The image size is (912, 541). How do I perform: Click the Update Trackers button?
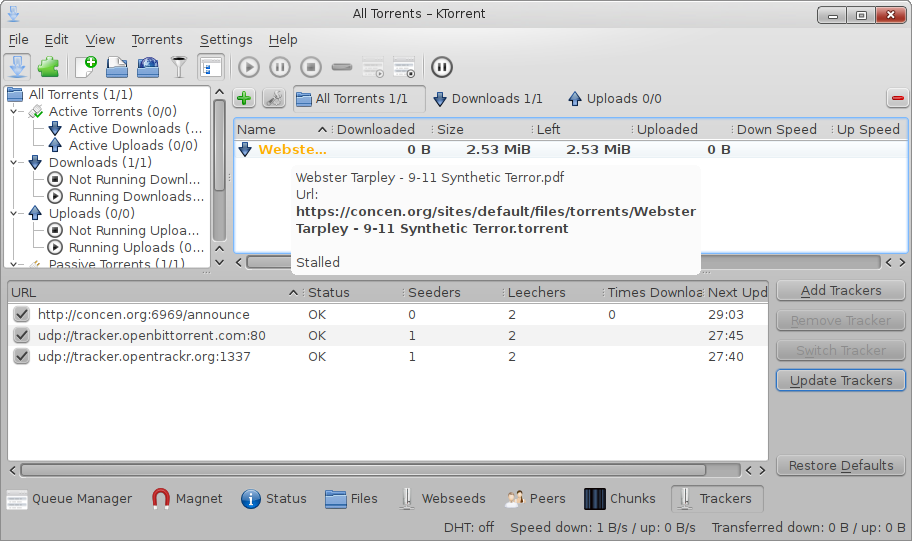click(x=840, y=380)
